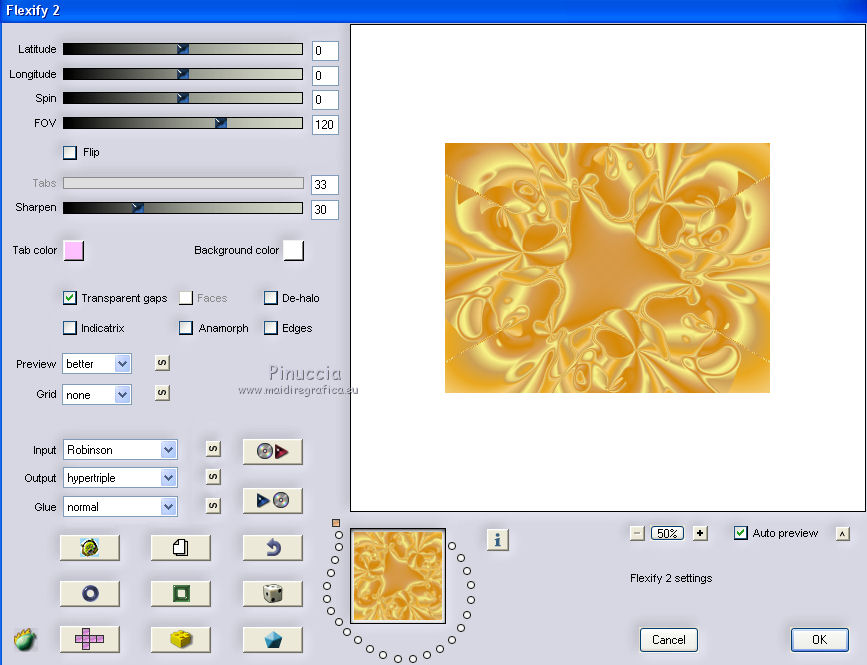Click the small source image thumbnail

[398, 576]
